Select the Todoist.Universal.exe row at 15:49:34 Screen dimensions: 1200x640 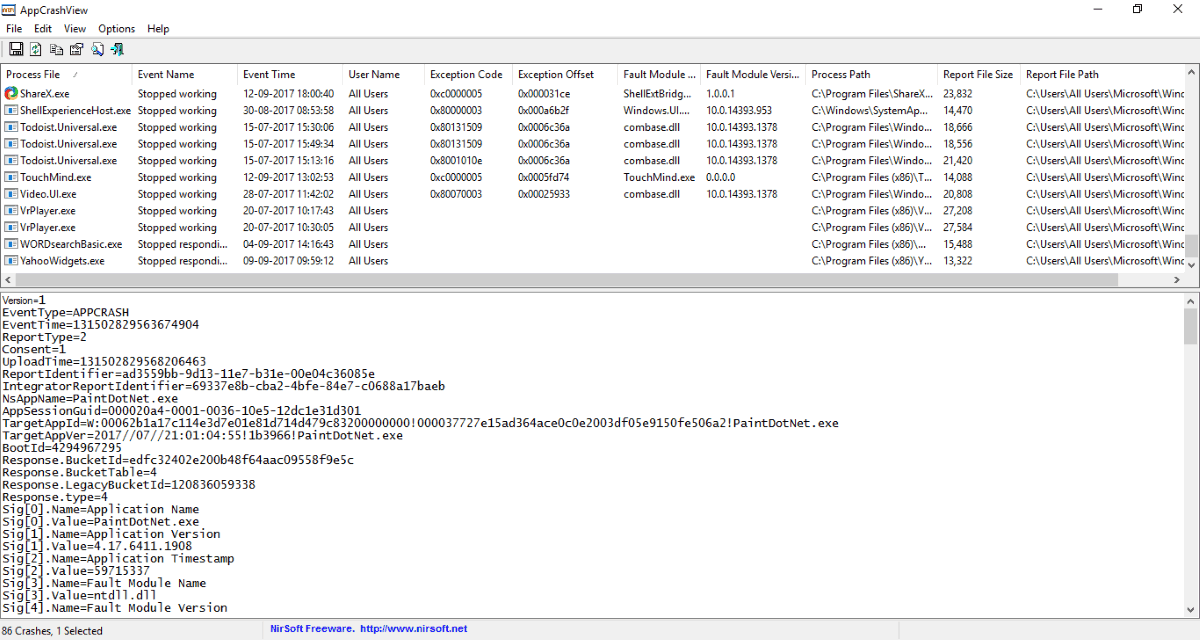[x=592, y=144]
